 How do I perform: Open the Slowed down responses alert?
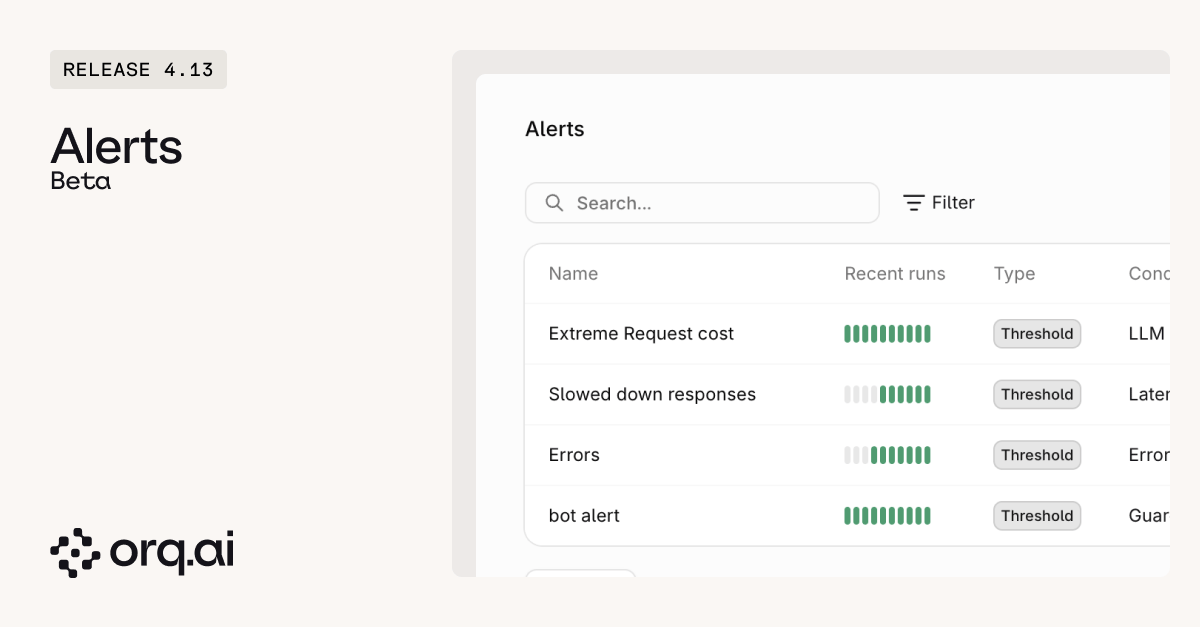652,394
